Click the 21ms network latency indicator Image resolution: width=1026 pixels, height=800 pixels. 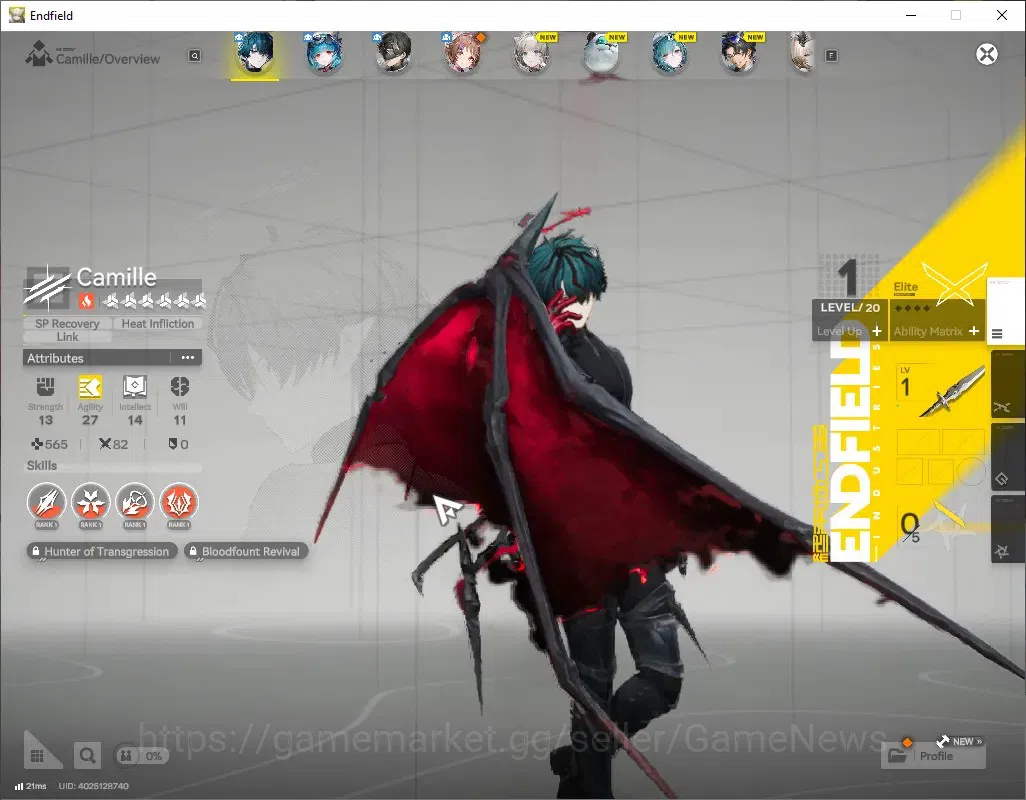click(31, 786)
